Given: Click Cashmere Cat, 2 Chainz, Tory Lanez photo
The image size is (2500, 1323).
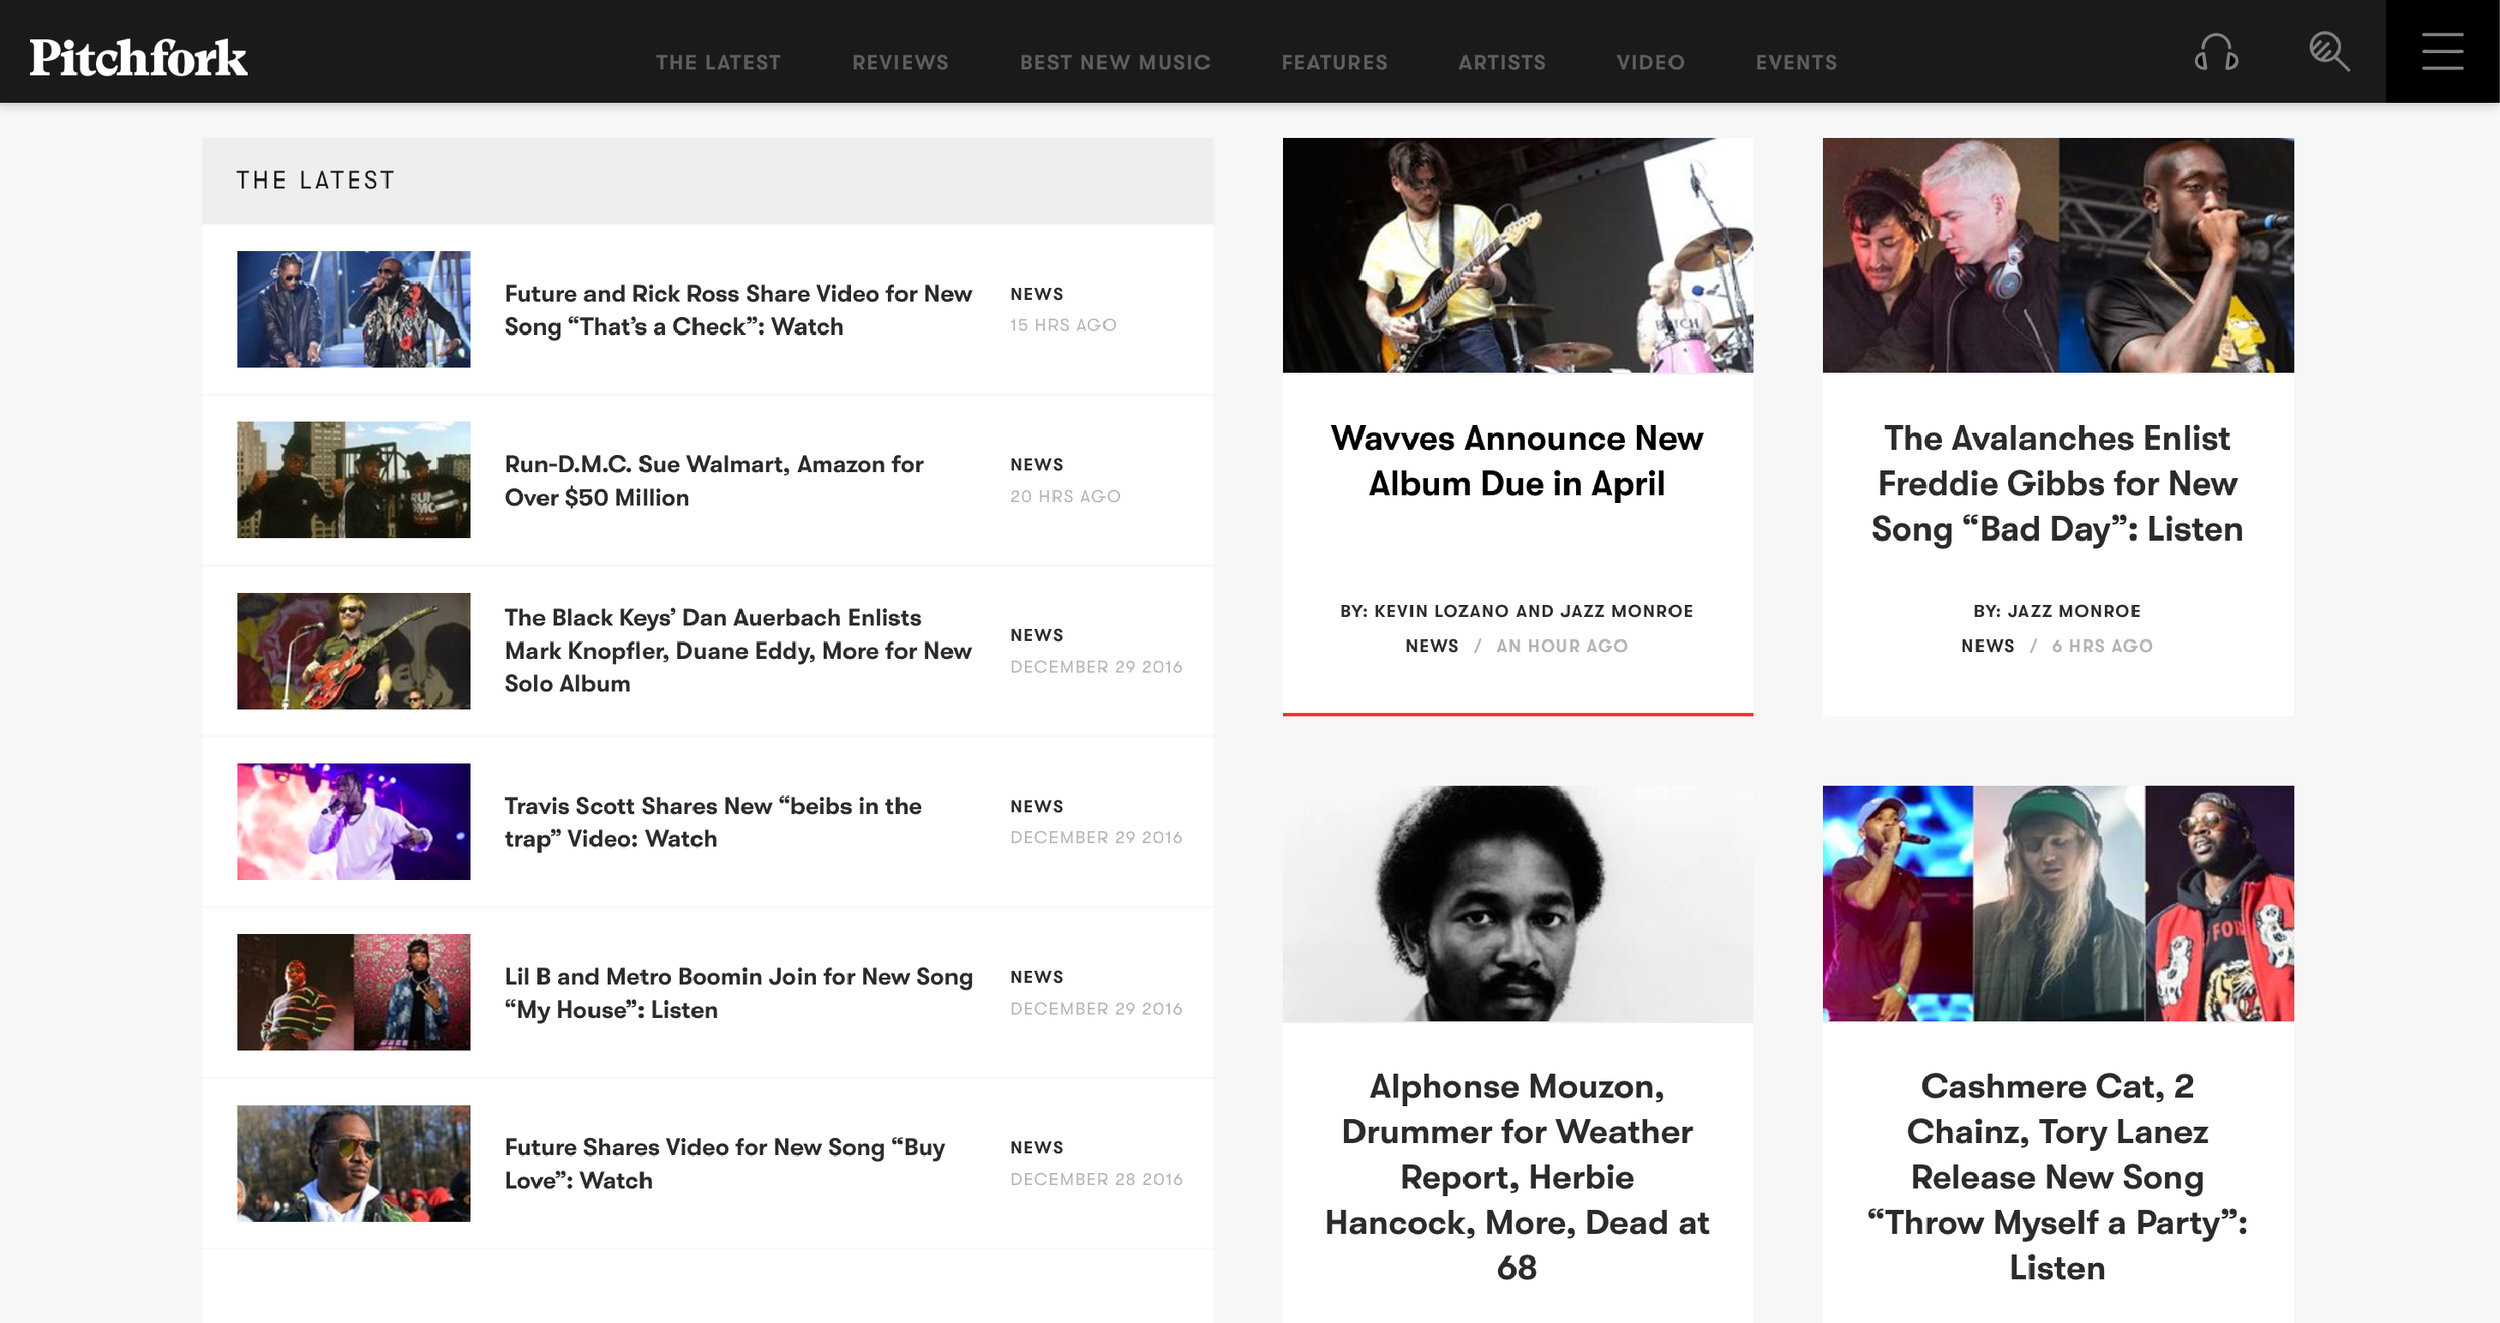Looking at the screenshot, I should click(2058, 903).
